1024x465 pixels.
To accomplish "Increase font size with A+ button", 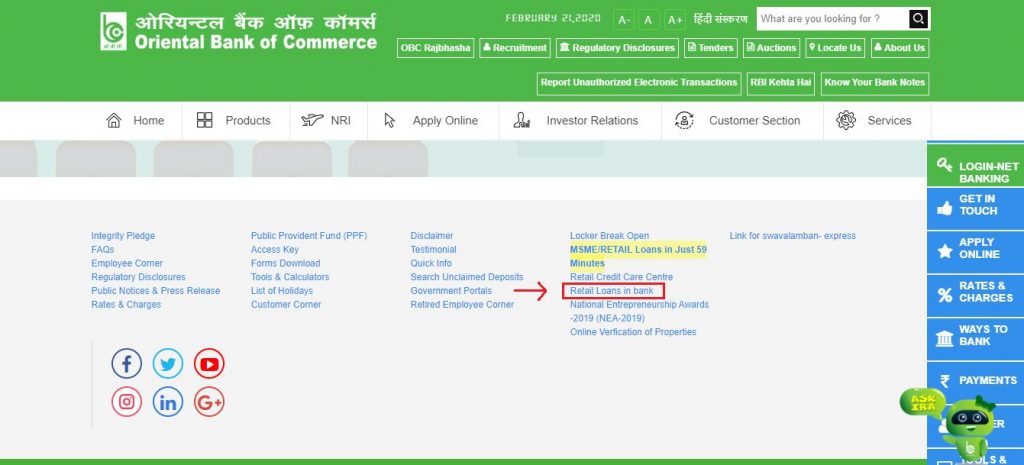I will coord(675,20).
